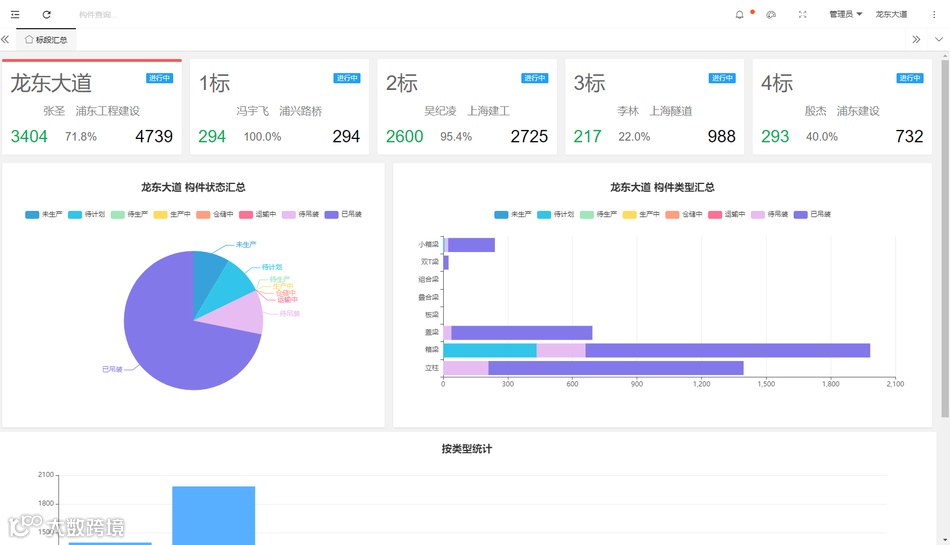Click 进行中 badge on 4标 card
The width and height of the screenshot is (950, 545).
point(910,78)
